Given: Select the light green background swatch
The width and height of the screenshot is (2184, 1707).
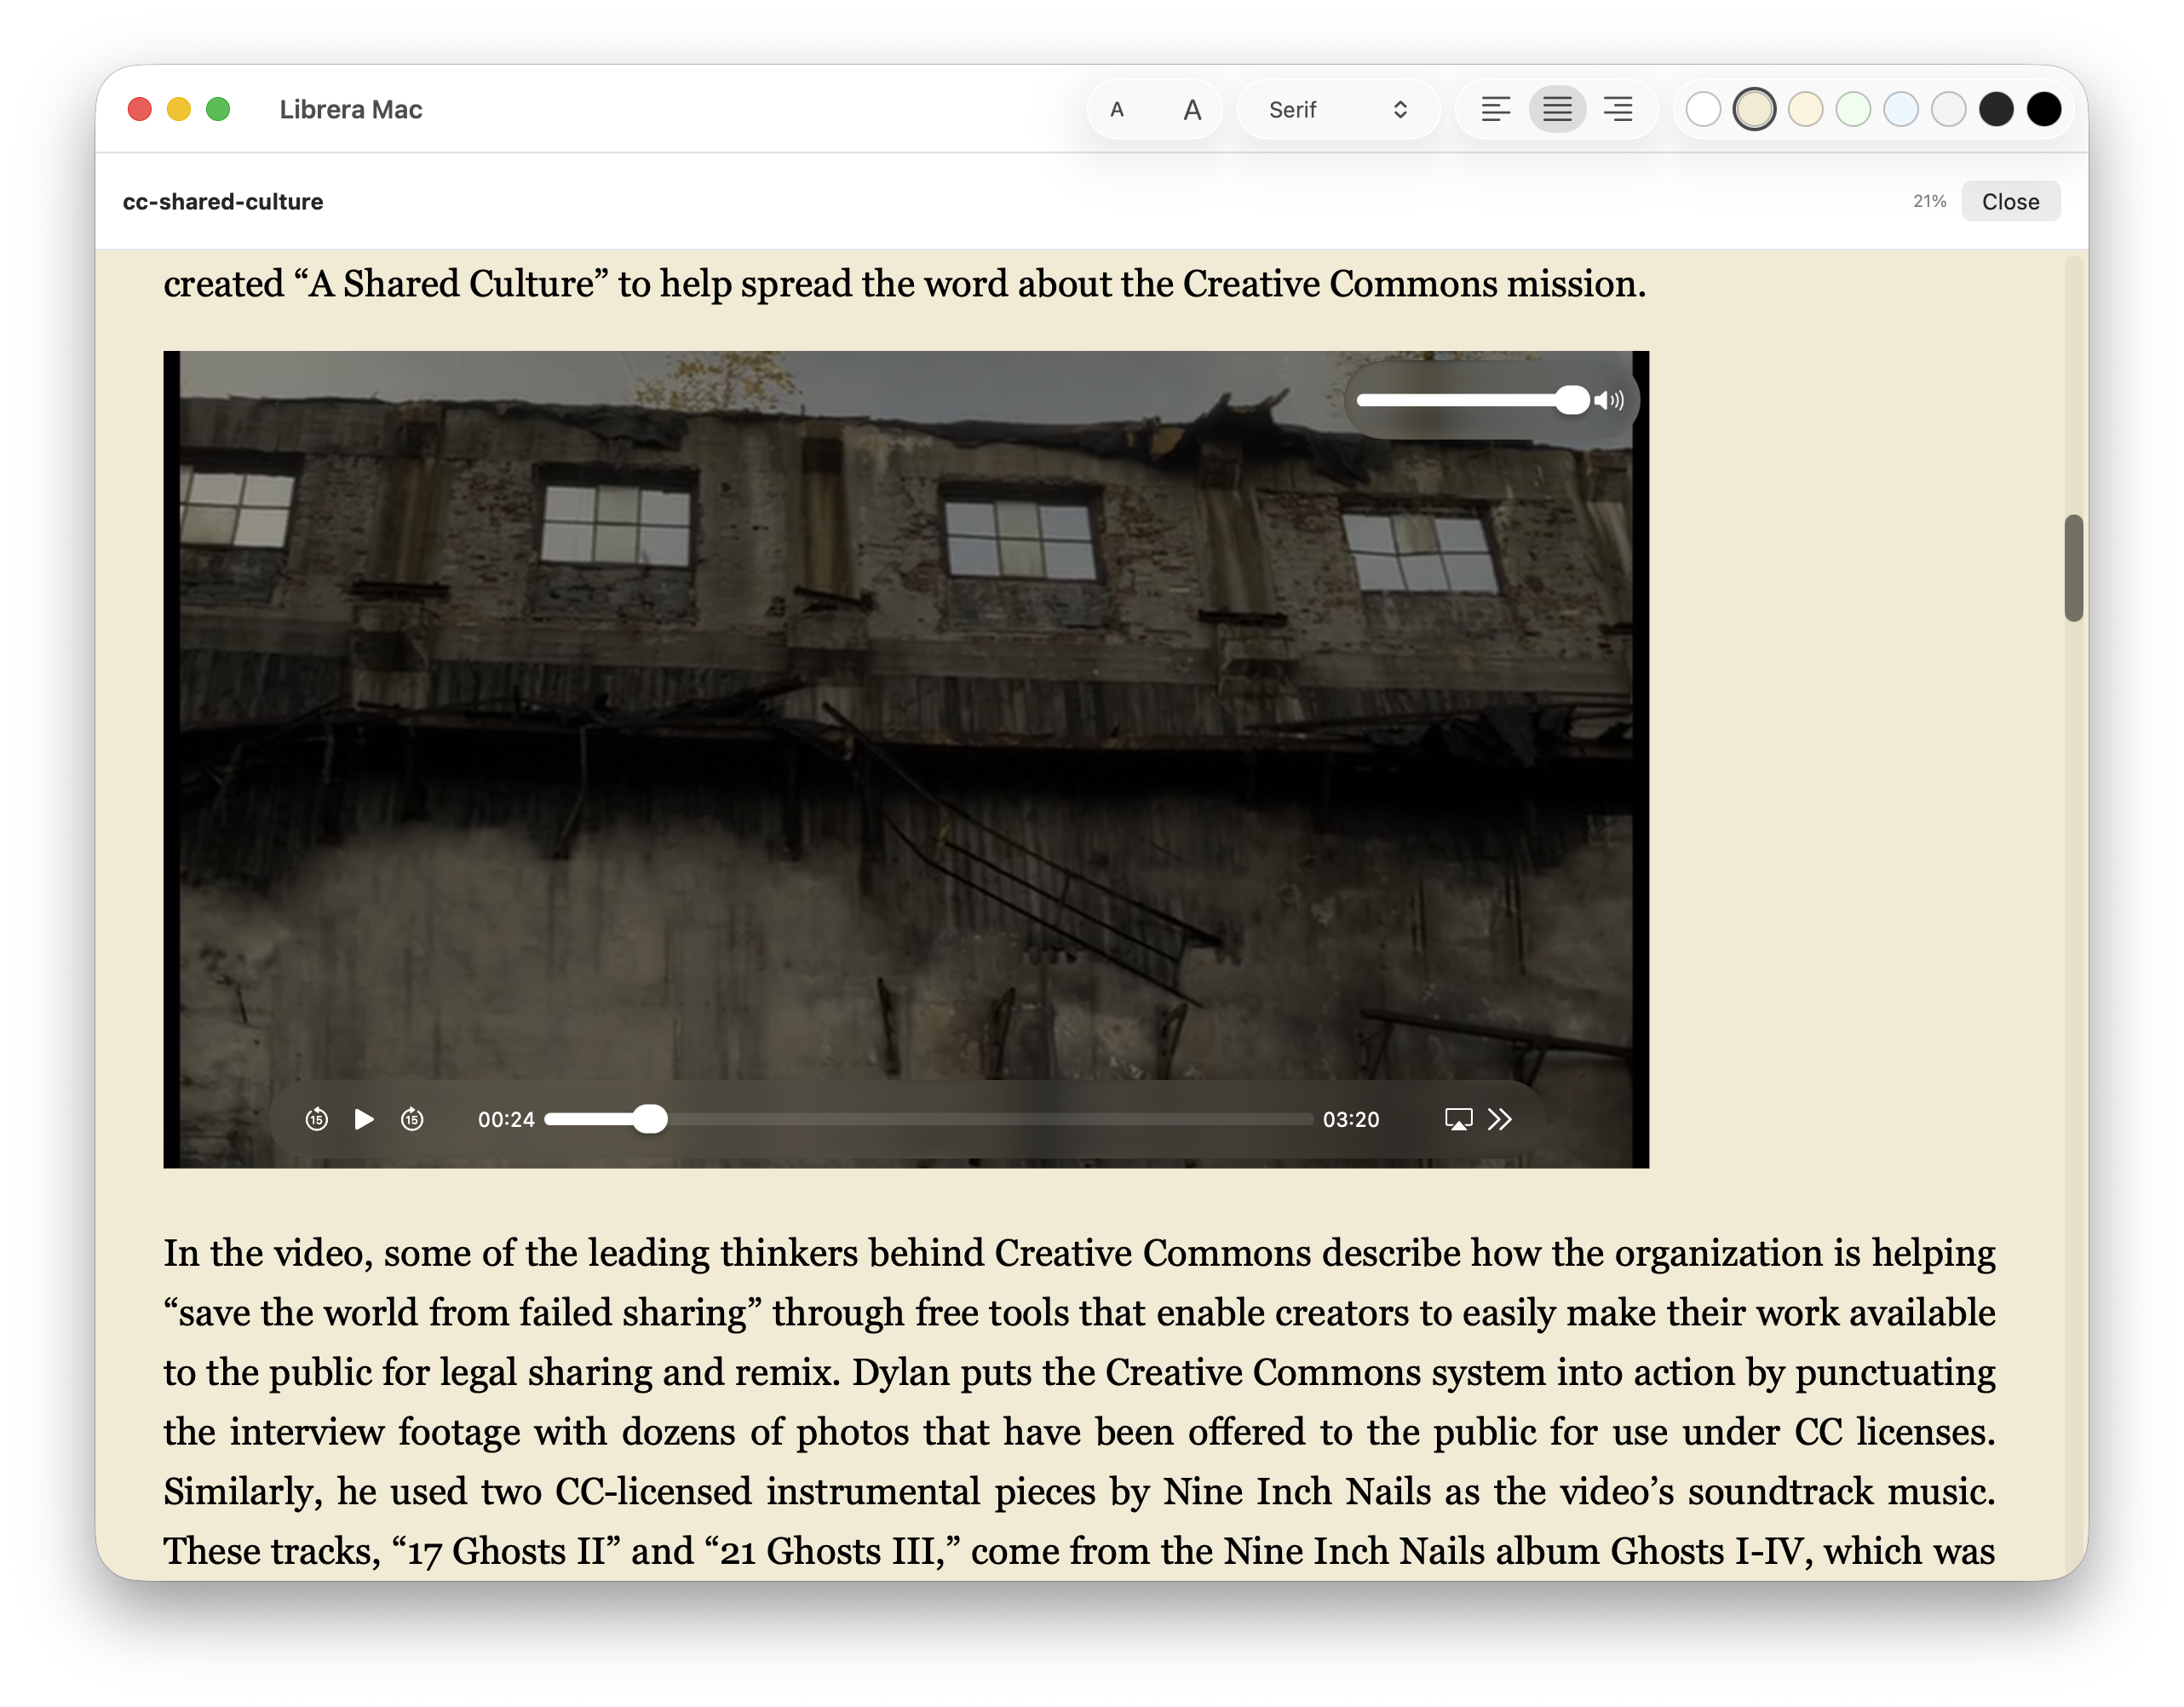Looking at the screenshot, I should point(1853,109).
